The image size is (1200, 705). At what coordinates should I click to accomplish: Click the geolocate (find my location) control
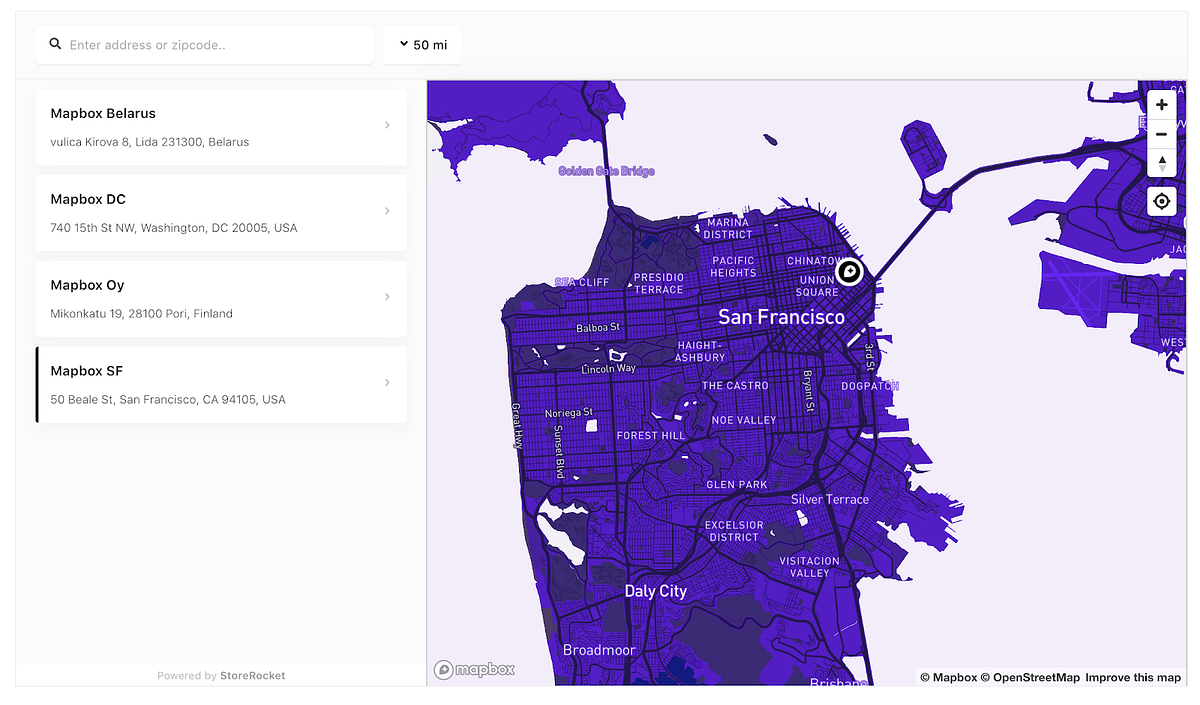1161,201
